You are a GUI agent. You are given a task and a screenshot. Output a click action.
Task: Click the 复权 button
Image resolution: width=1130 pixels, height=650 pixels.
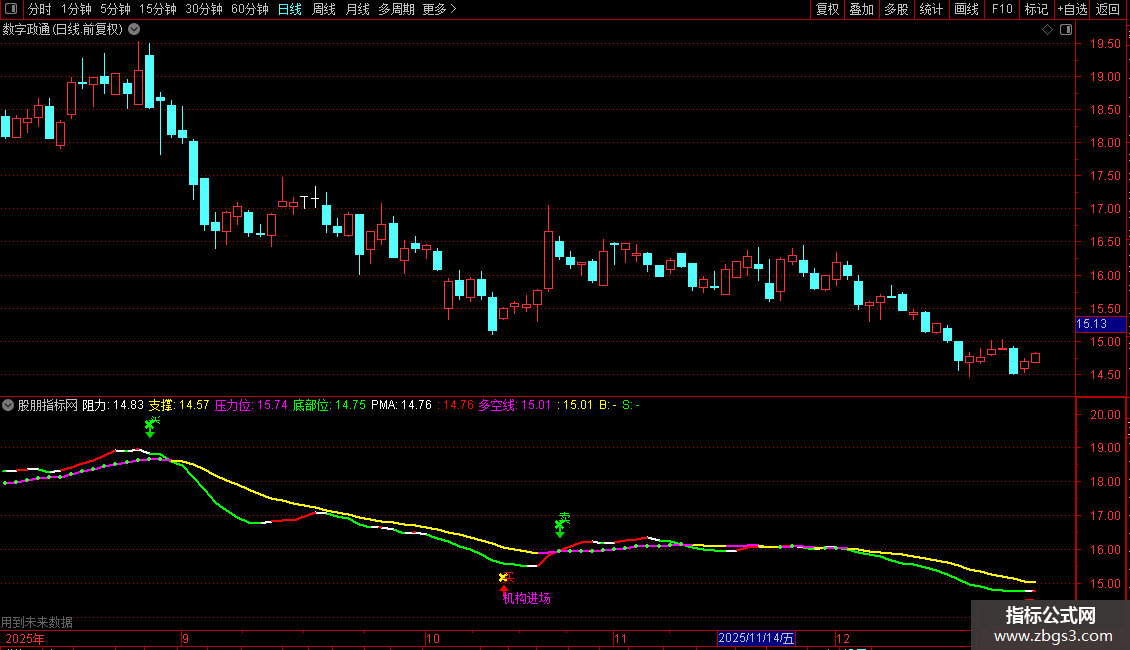(x=827, y=9)
